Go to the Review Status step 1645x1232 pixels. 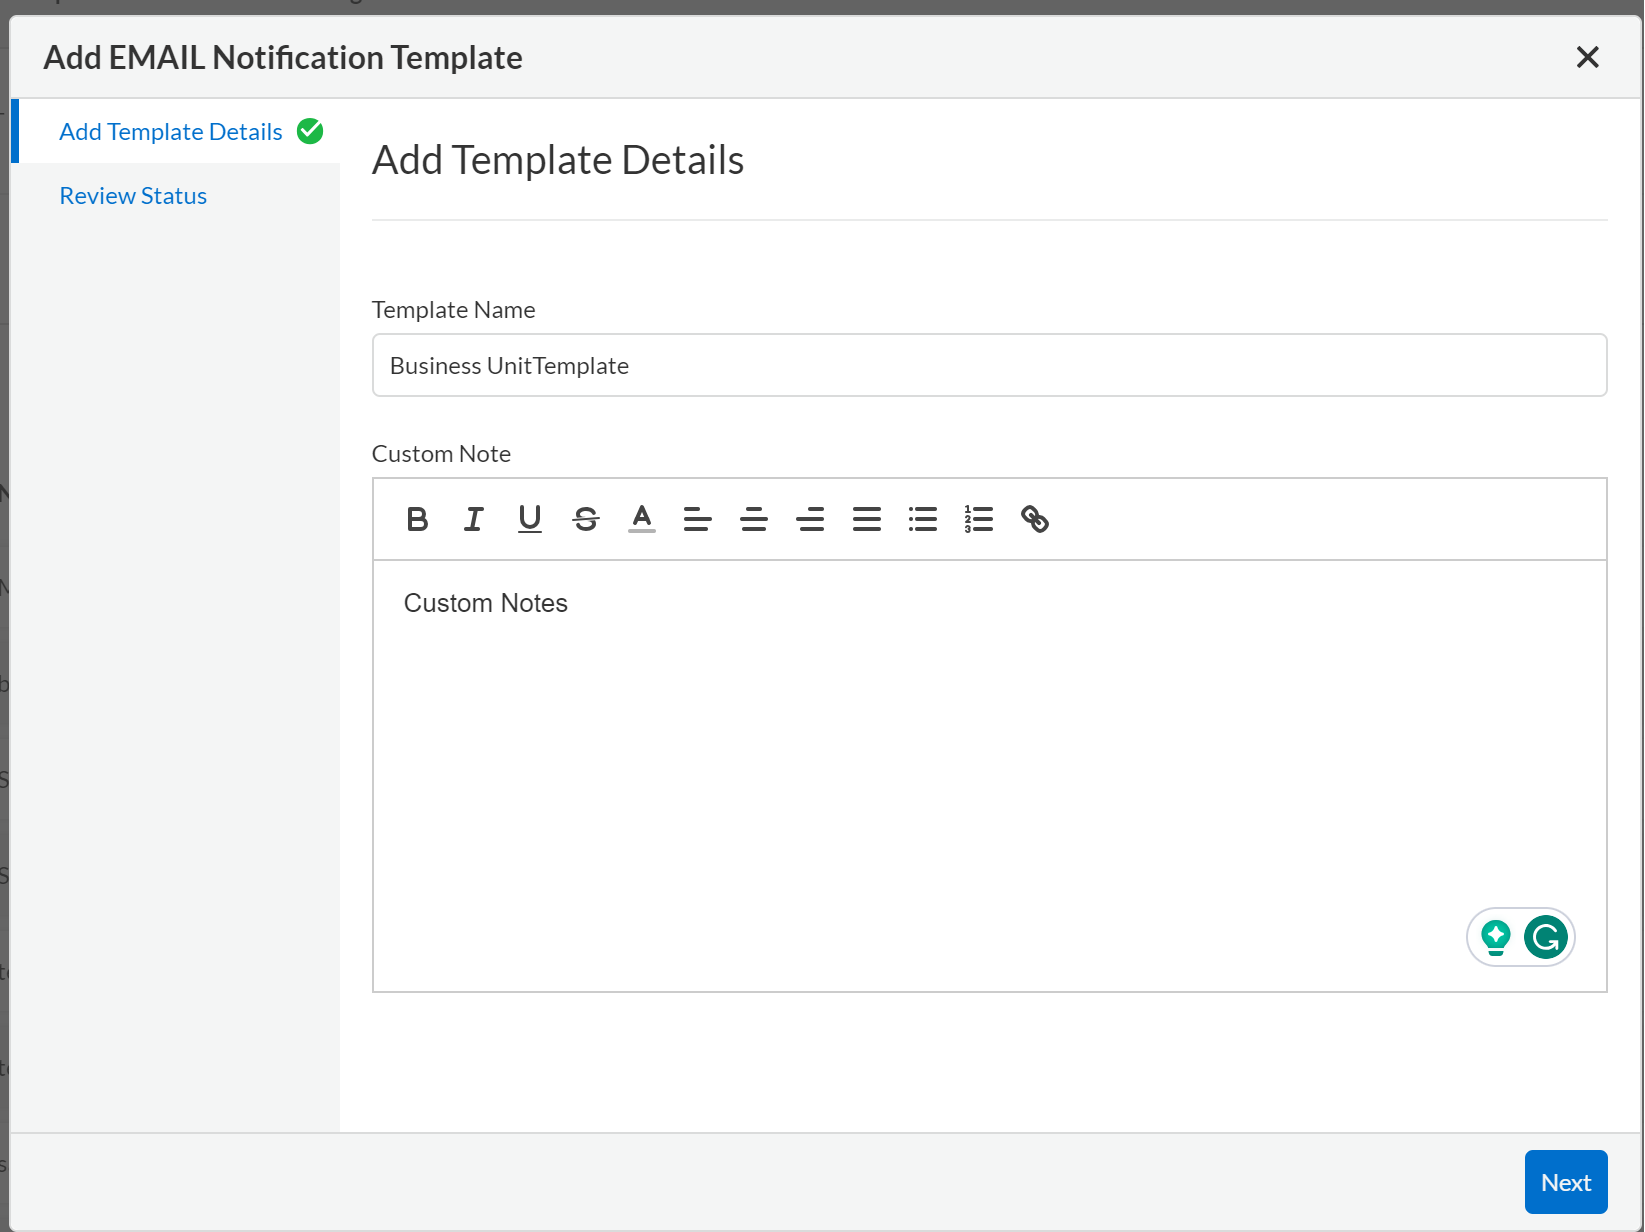click(133, 196)
